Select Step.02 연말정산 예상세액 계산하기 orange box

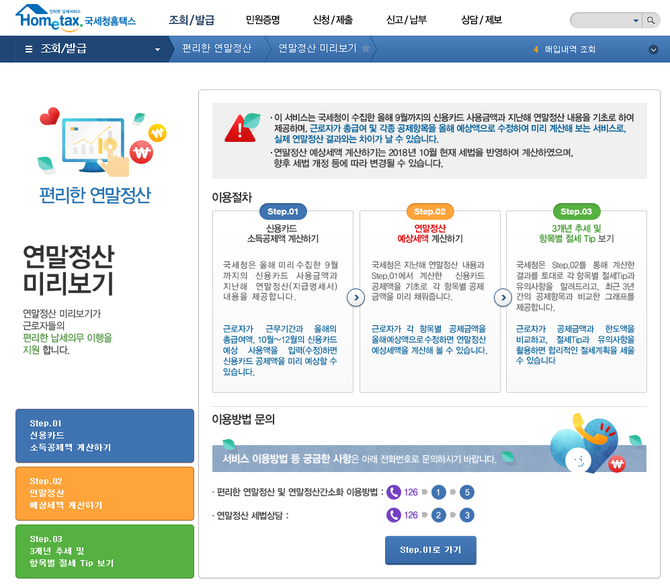click(x=105, y=492)
